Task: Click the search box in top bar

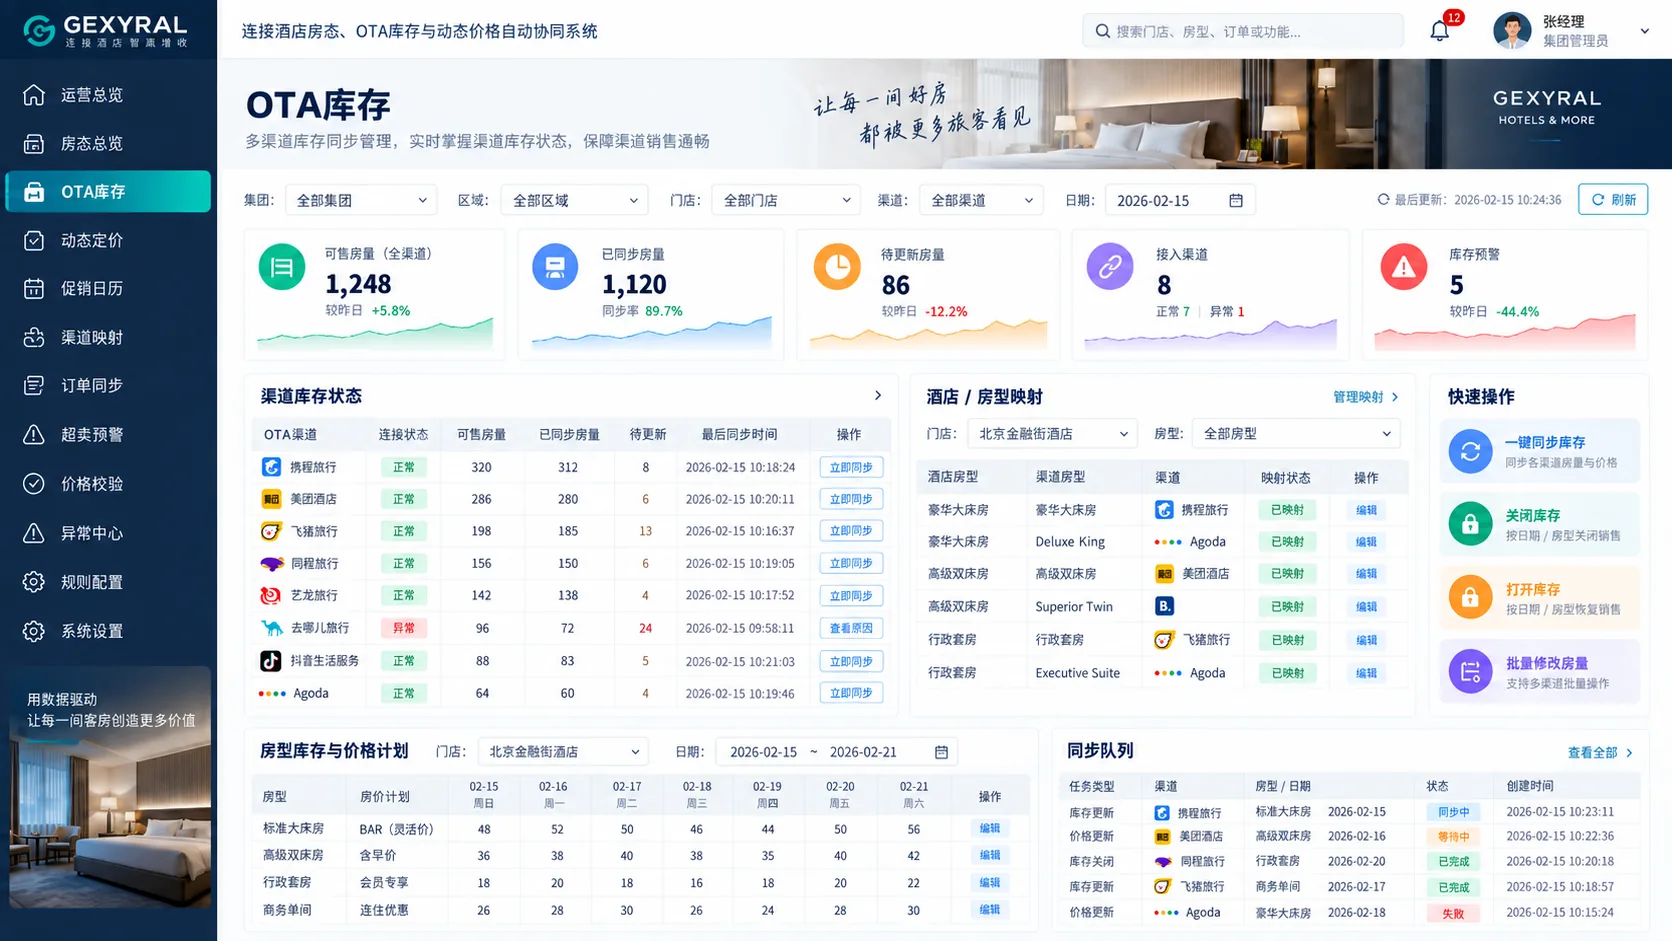Action: point(1243,31)
